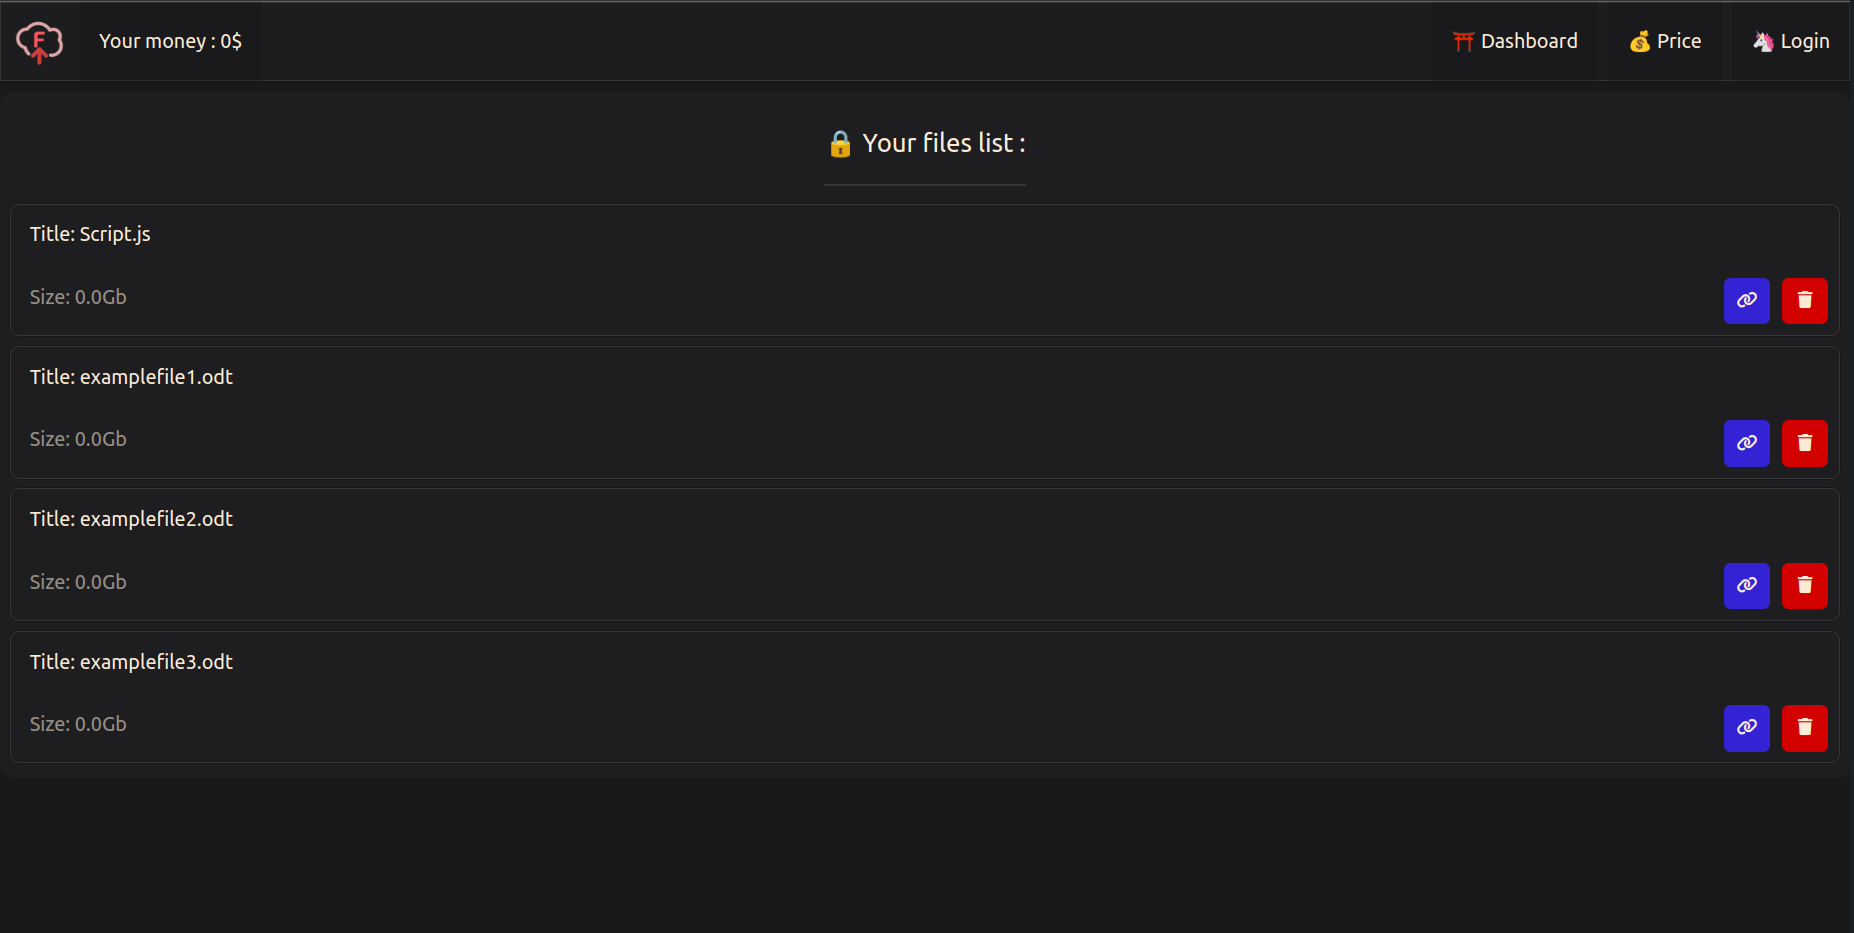Viewport: 1854px width, 933px height.
Task: Copy the share link for Script.js
Action: (1747, 300)
